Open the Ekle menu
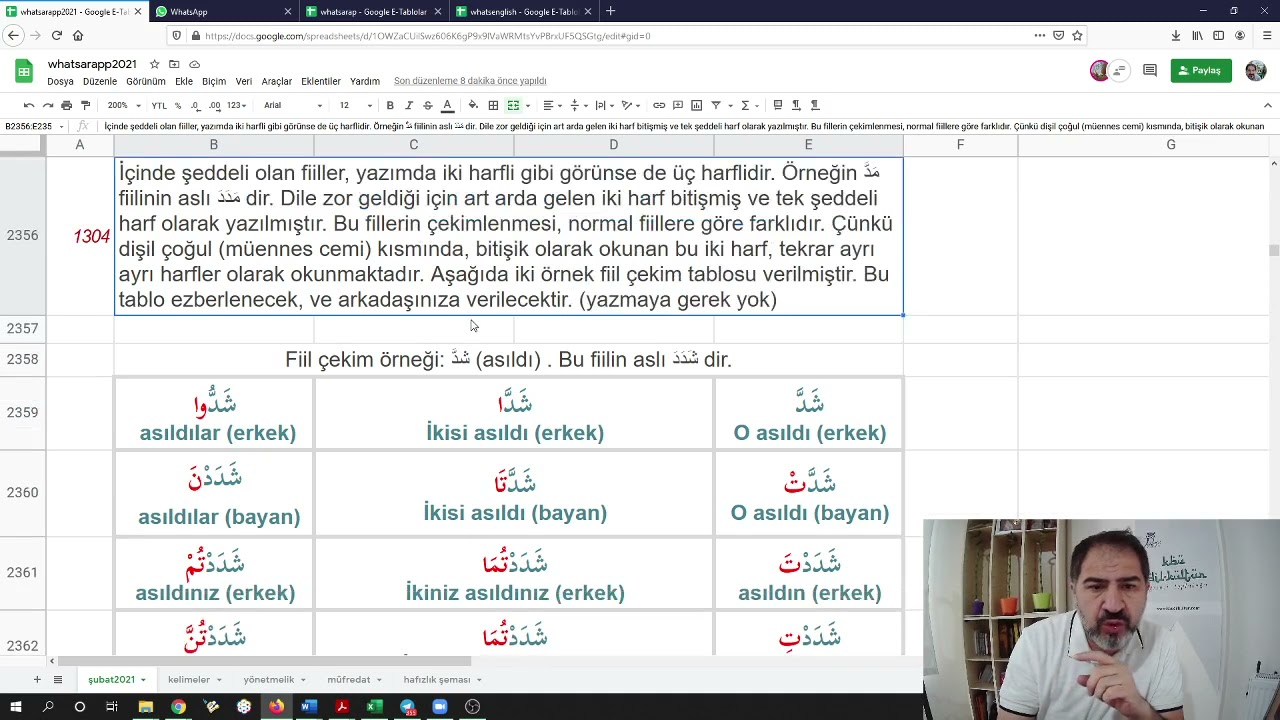 (184, 81)
